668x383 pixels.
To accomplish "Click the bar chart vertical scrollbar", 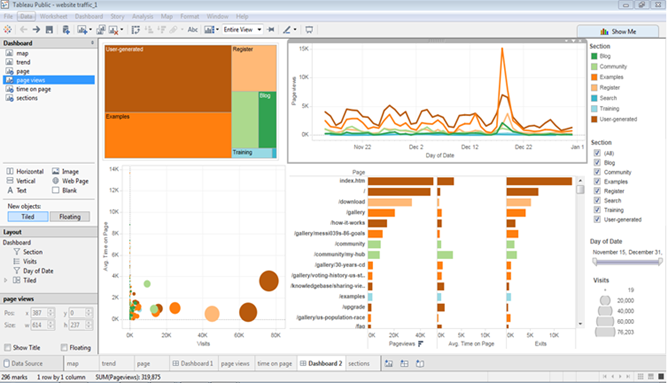I will coord(580,252).
